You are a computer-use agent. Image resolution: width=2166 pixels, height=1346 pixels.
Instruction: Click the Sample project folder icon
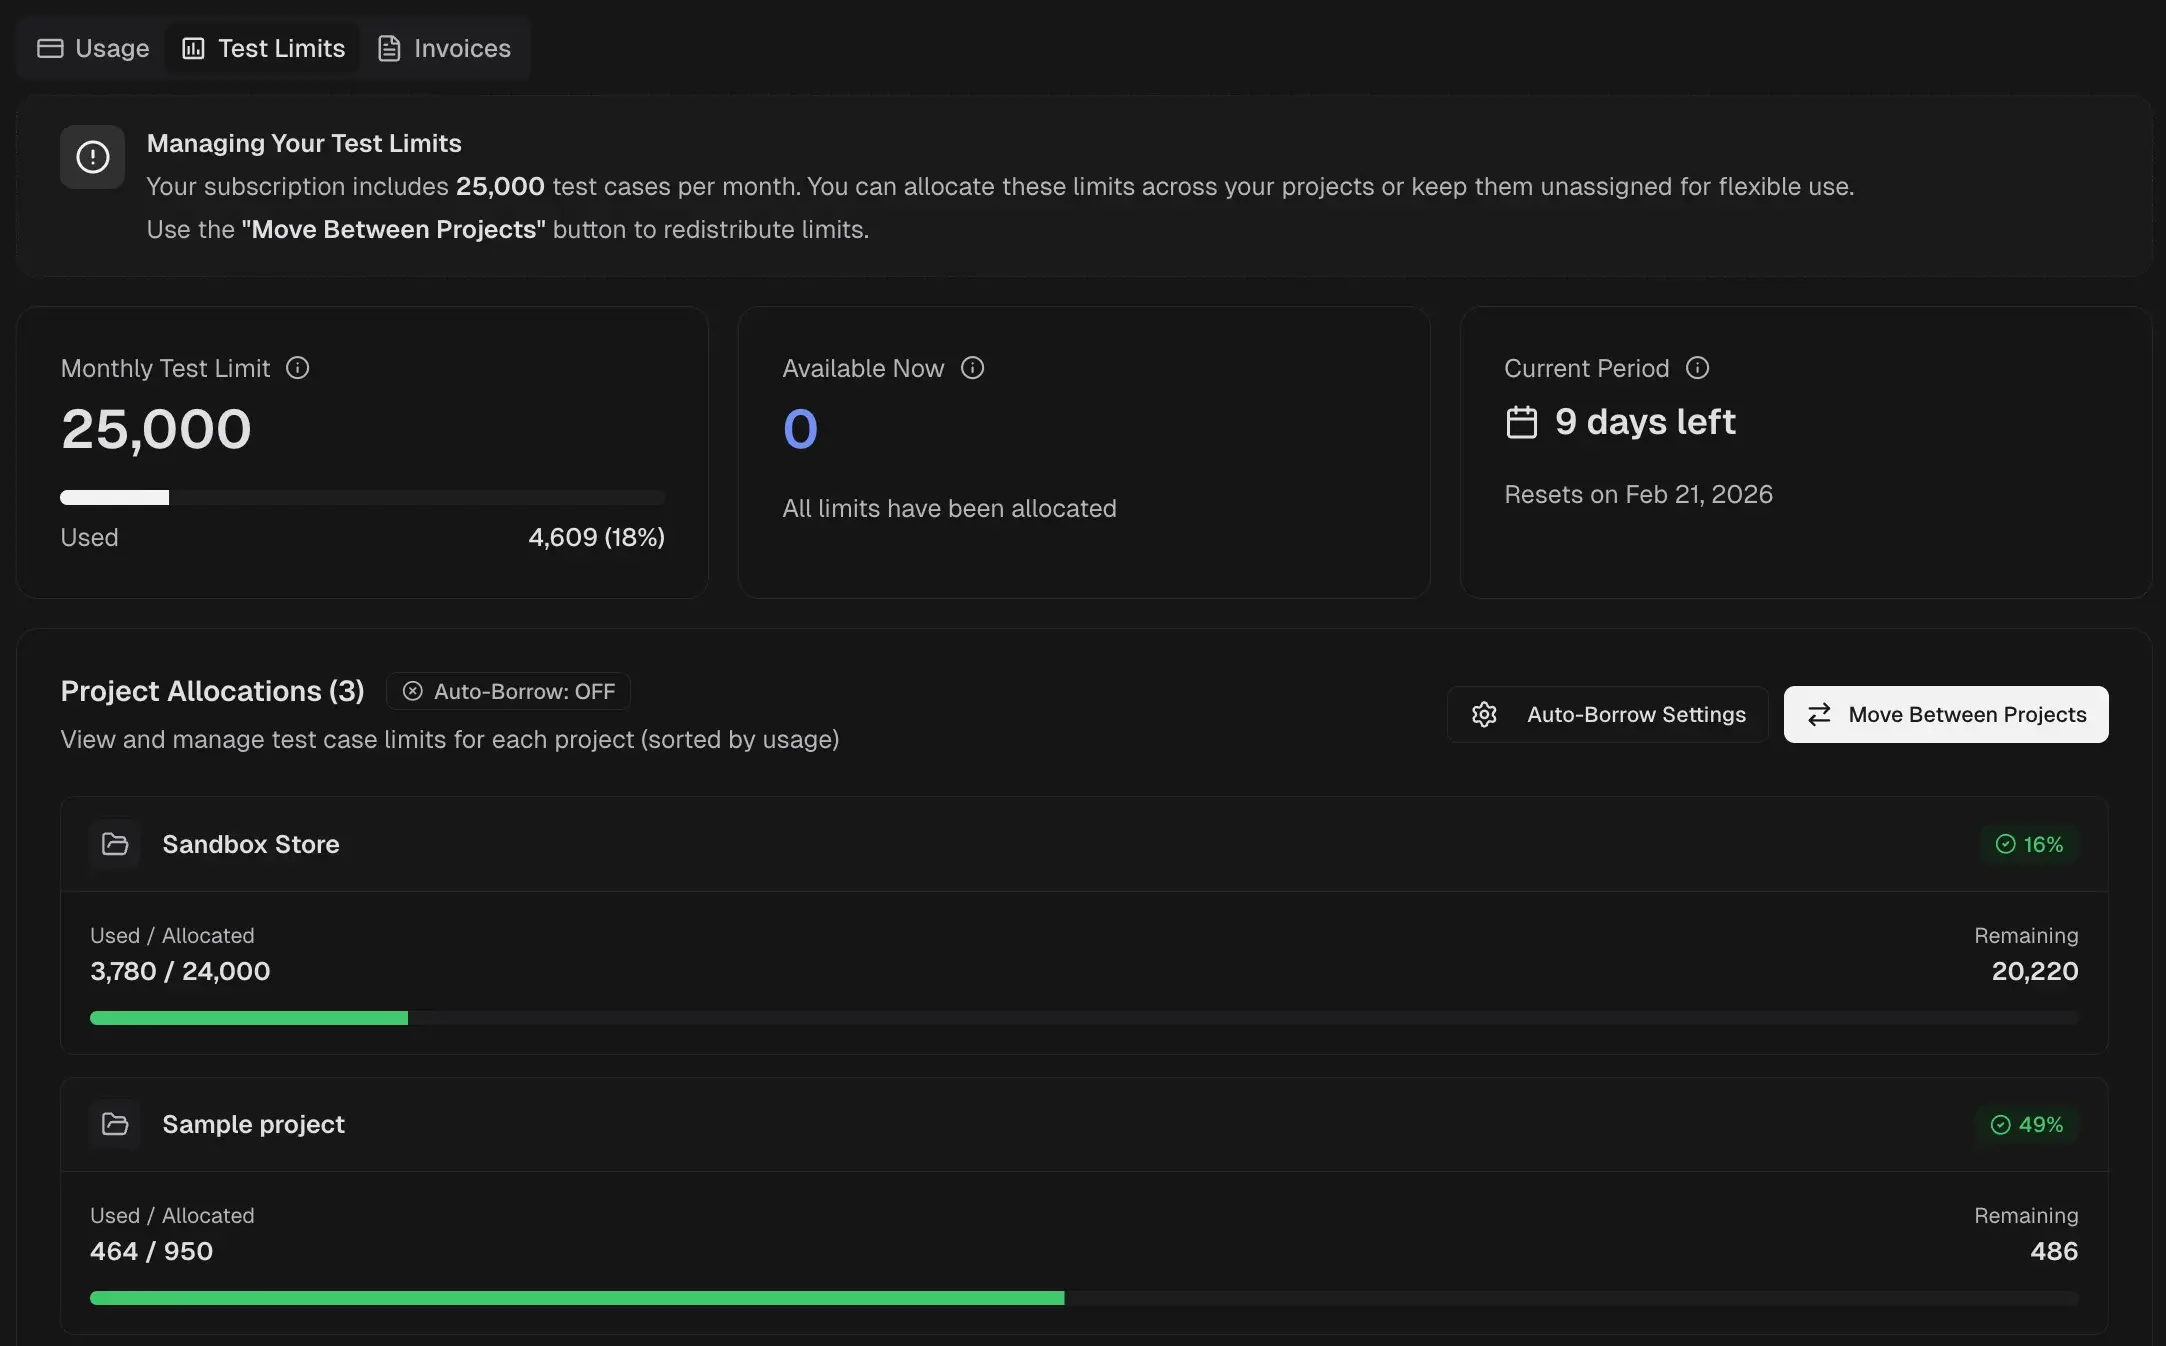pyautogui.click(x=115, y=1124)
